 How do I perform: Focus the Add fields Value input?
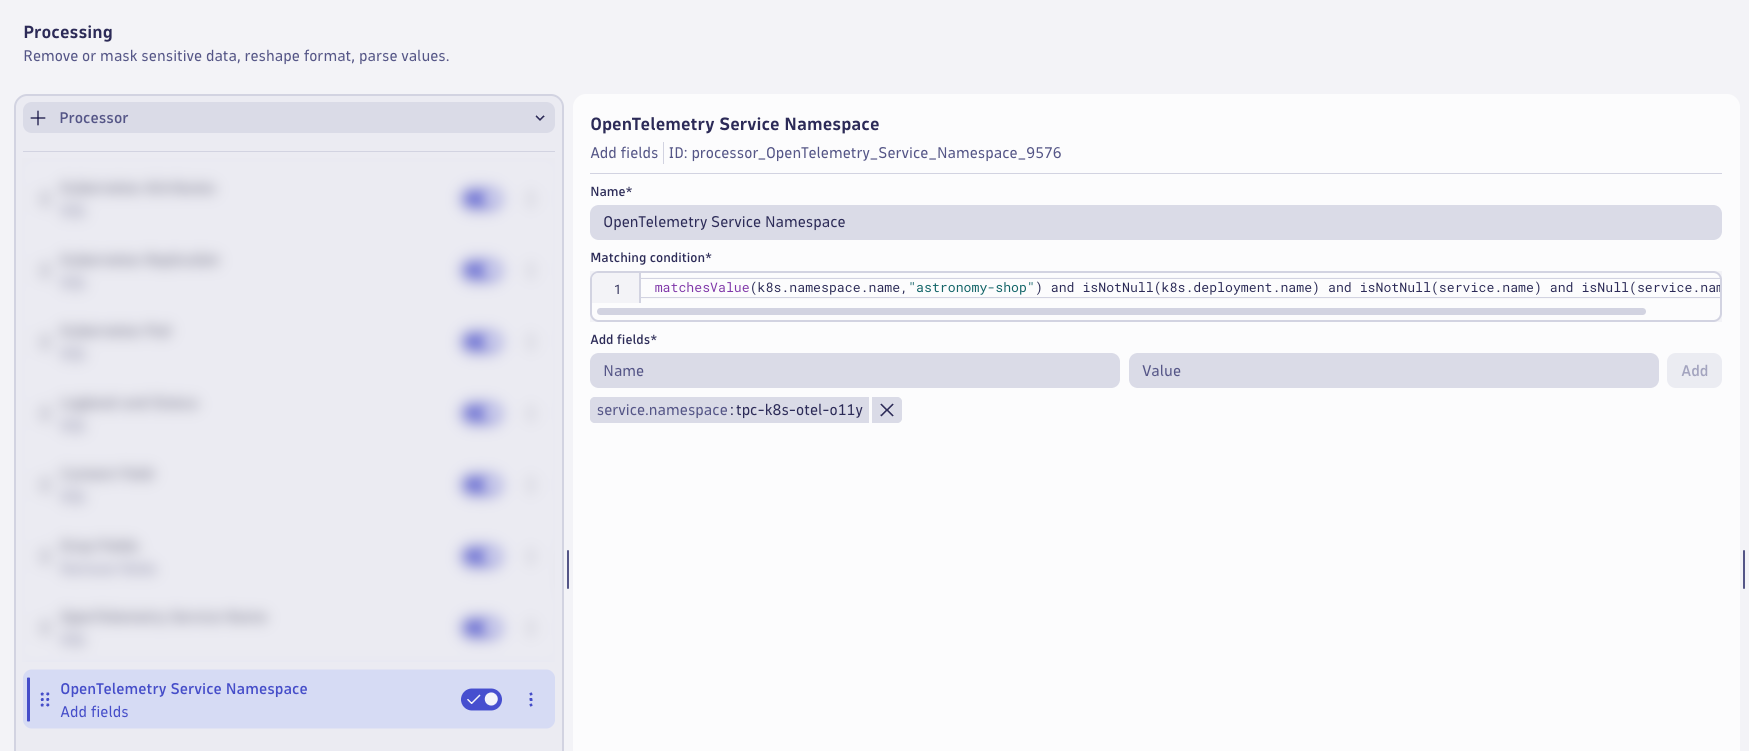pos(1393,371)
